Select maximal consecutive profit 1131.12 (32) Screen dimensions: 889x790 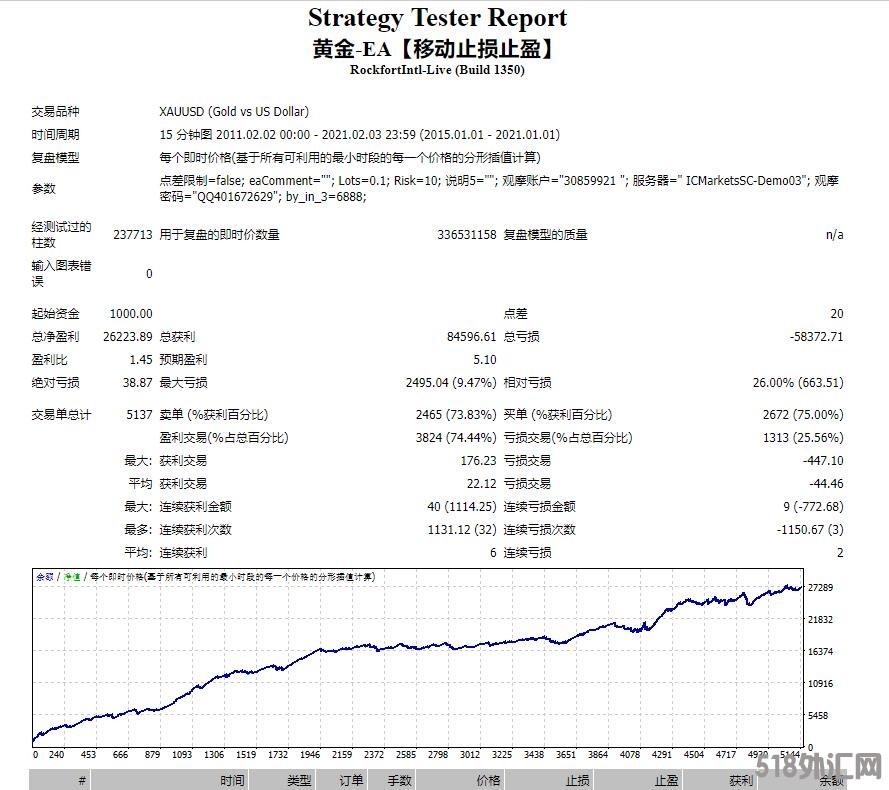[462, 530]
